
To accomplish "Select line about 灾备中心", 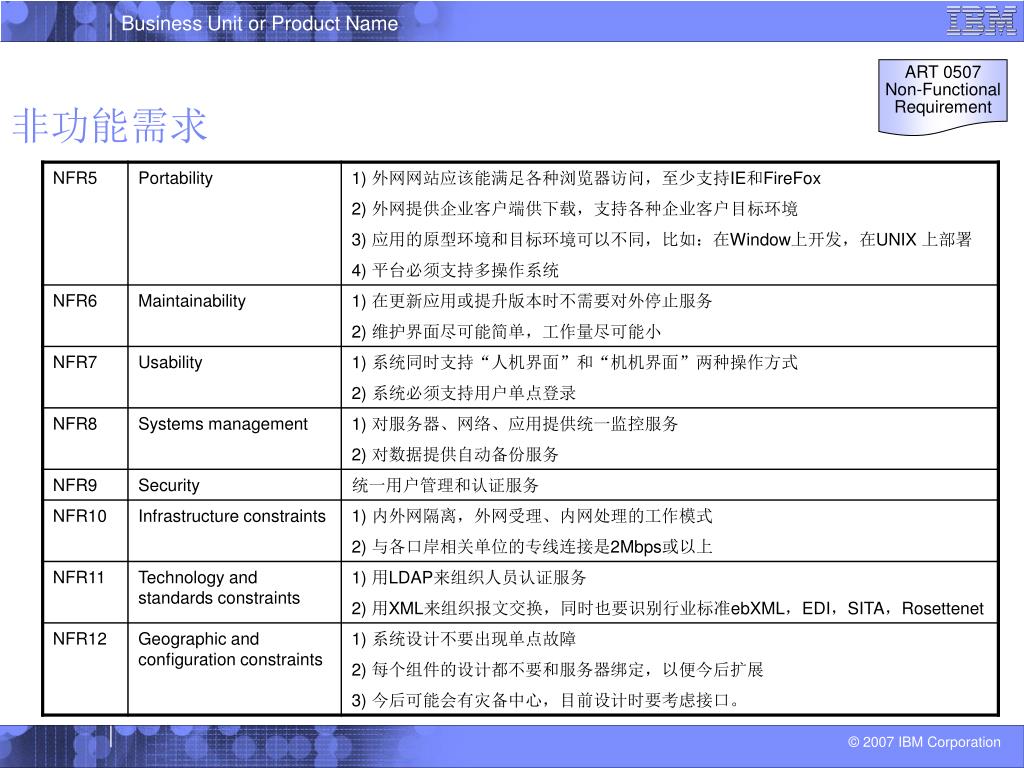I will coord(547,700).
